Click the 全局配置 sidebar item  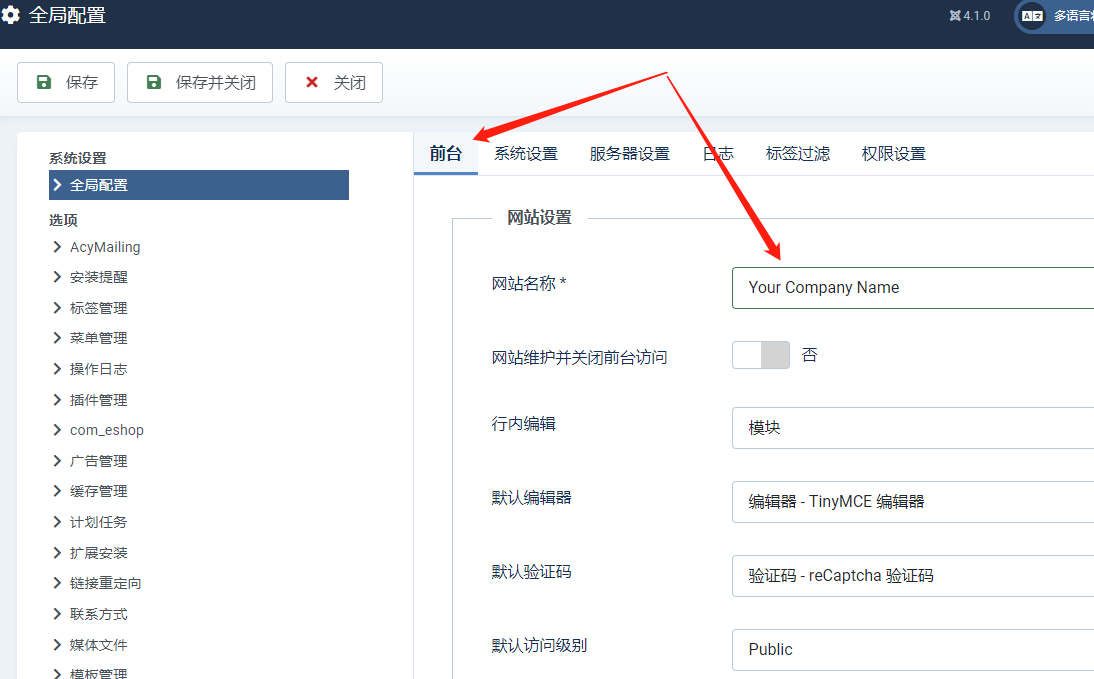pos(199,185)
